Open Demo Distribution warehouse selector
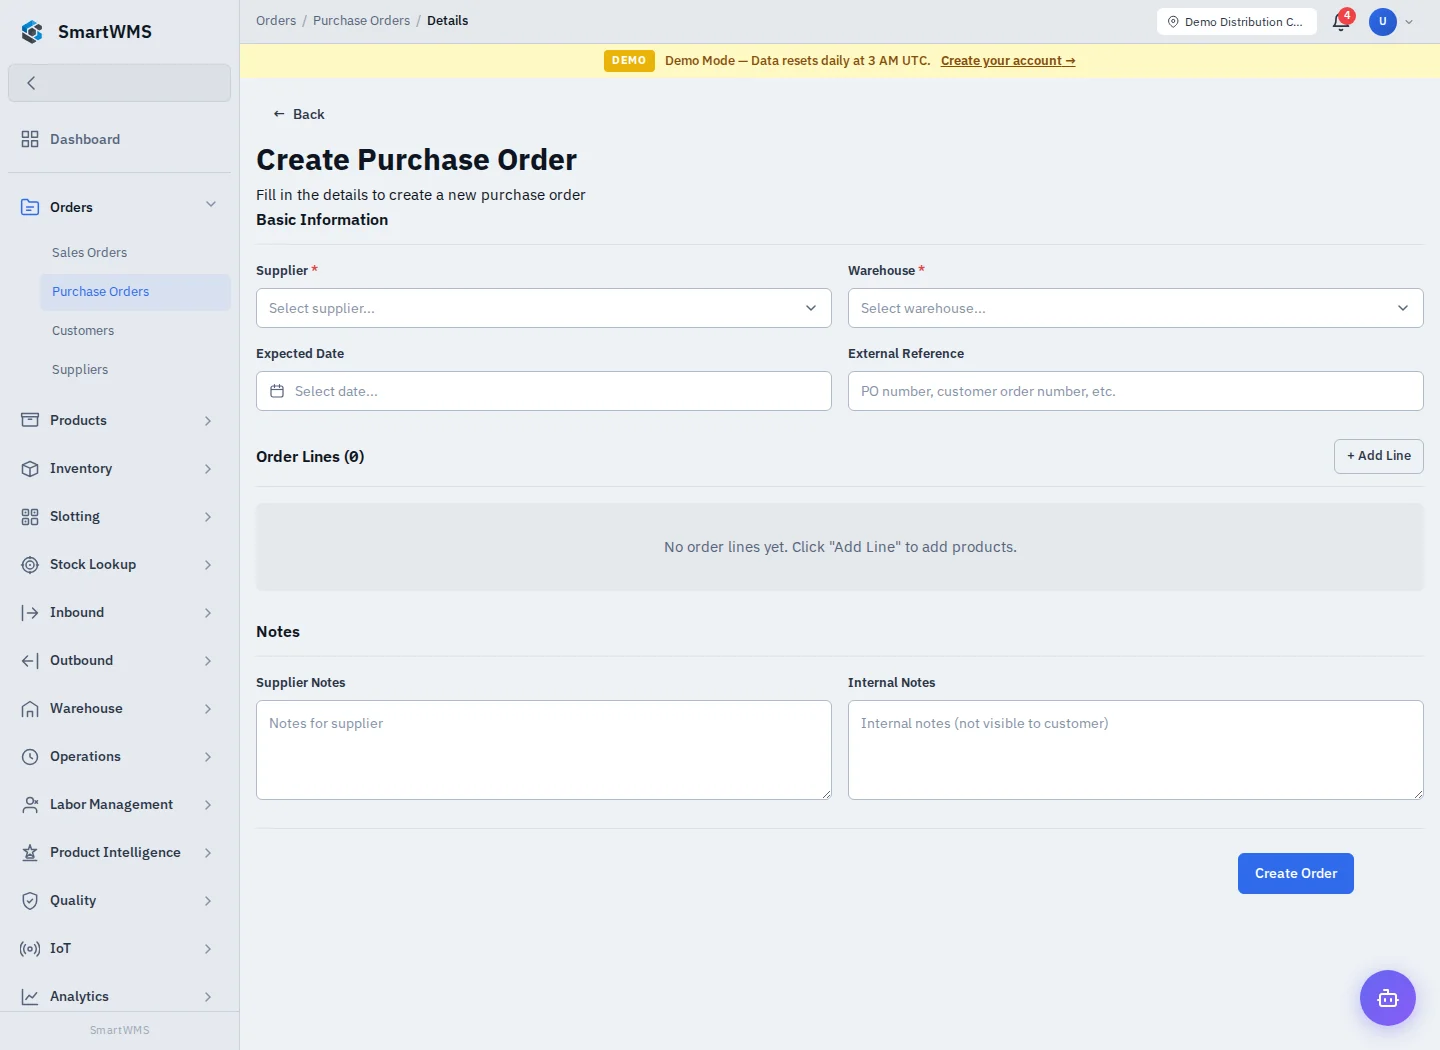The image size is (1440, 1050). [1237, 21]
